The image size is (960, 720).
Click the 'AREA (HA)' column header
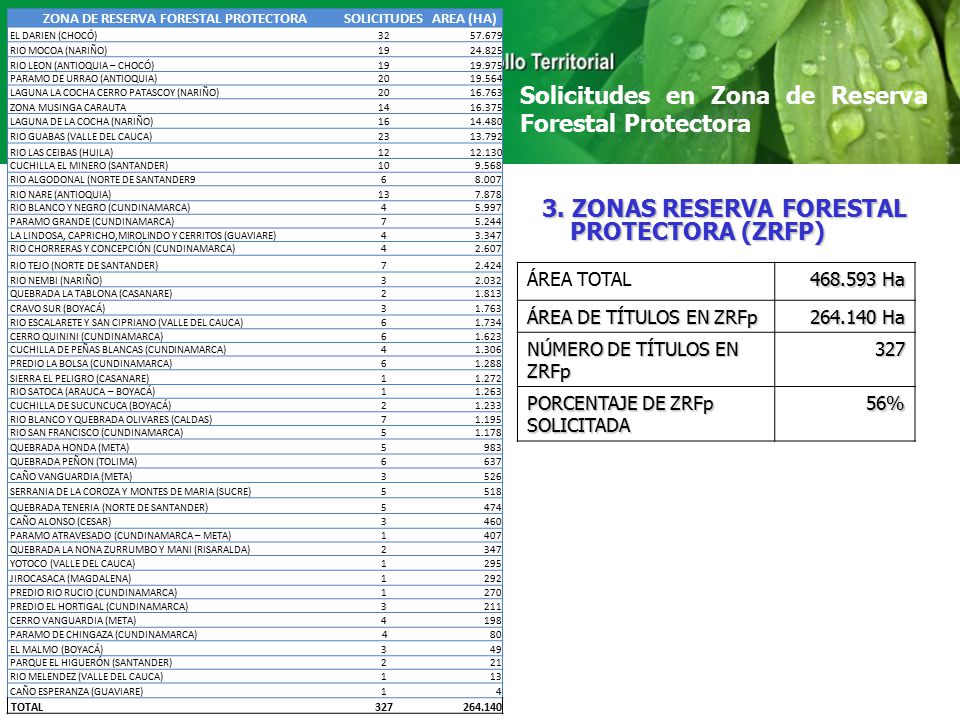point(464,18)
